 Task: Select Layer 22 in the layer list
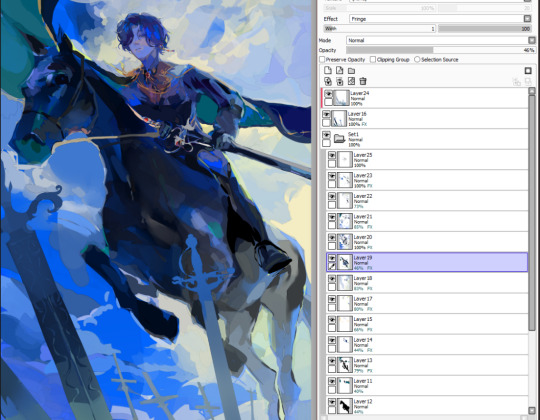[427, 201]
